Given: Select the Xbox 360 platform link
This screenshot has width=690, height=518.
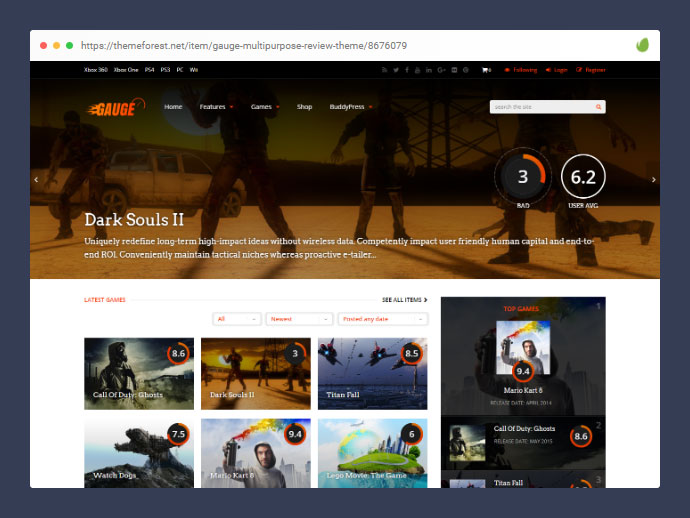Looking at the screenshot, I should coord(95,70).
